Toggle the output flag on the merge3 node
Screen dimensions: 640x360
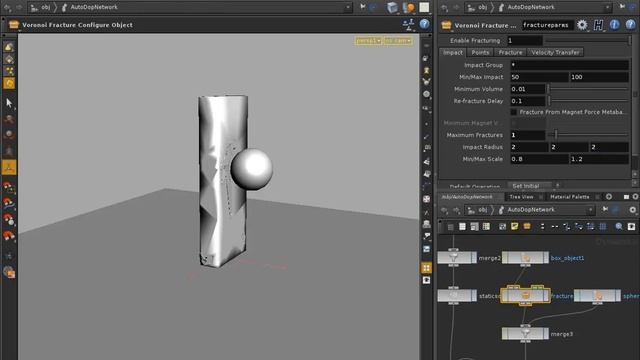546,333
